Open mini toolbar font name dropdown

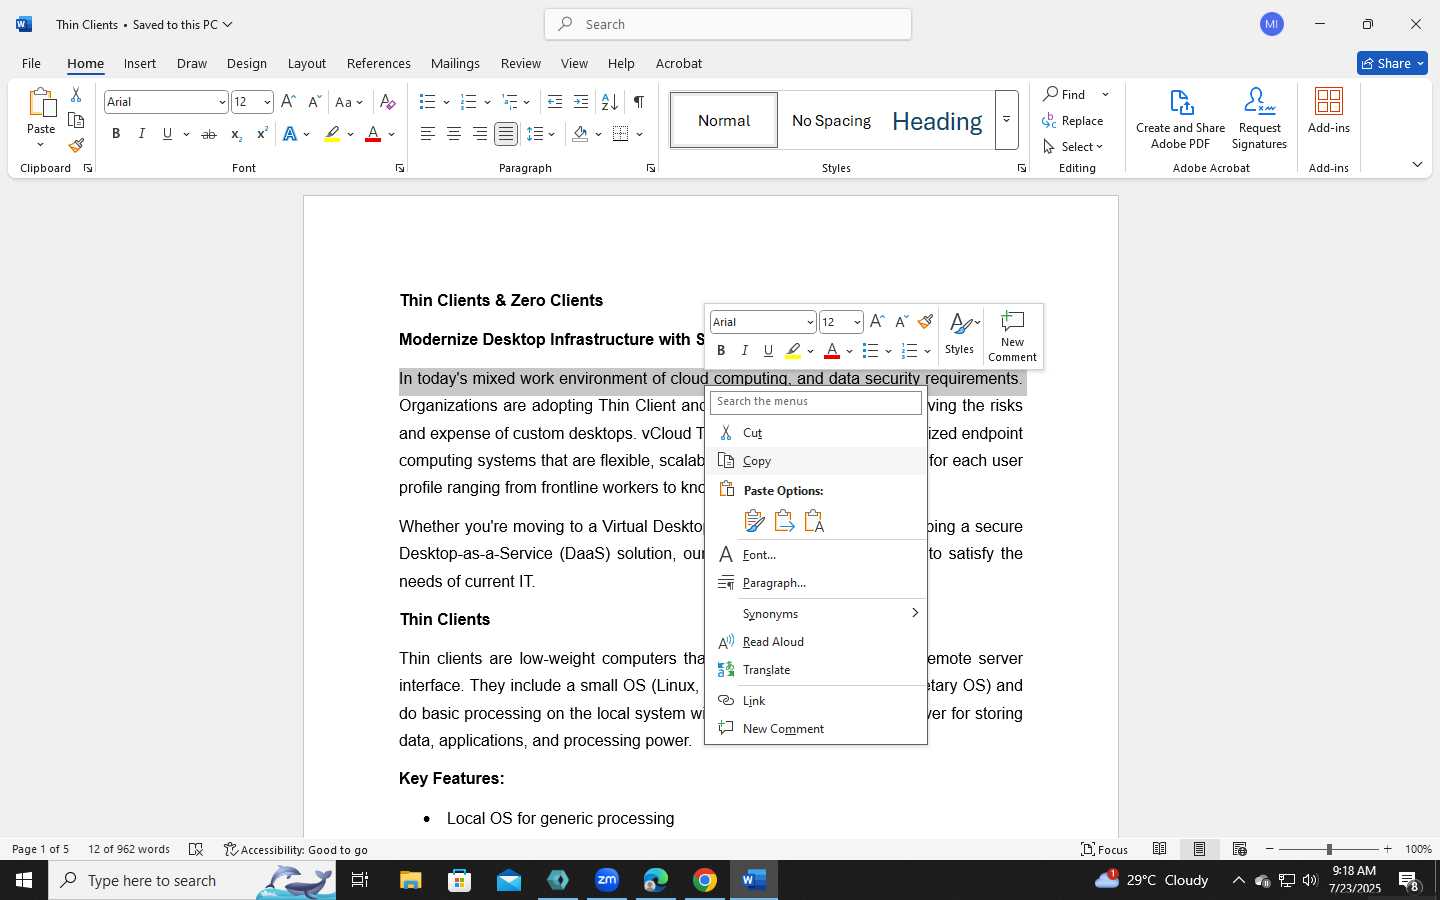810,322
